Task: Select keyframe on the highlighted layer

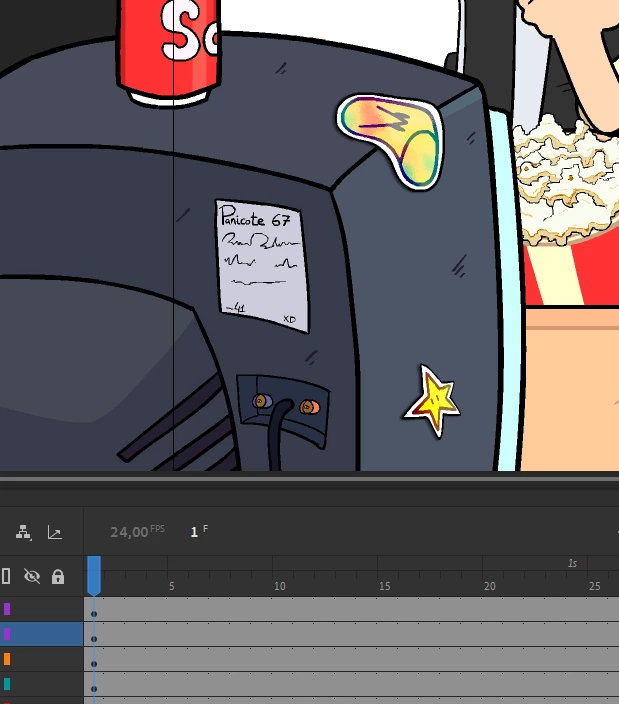Action: pos(94,638)
